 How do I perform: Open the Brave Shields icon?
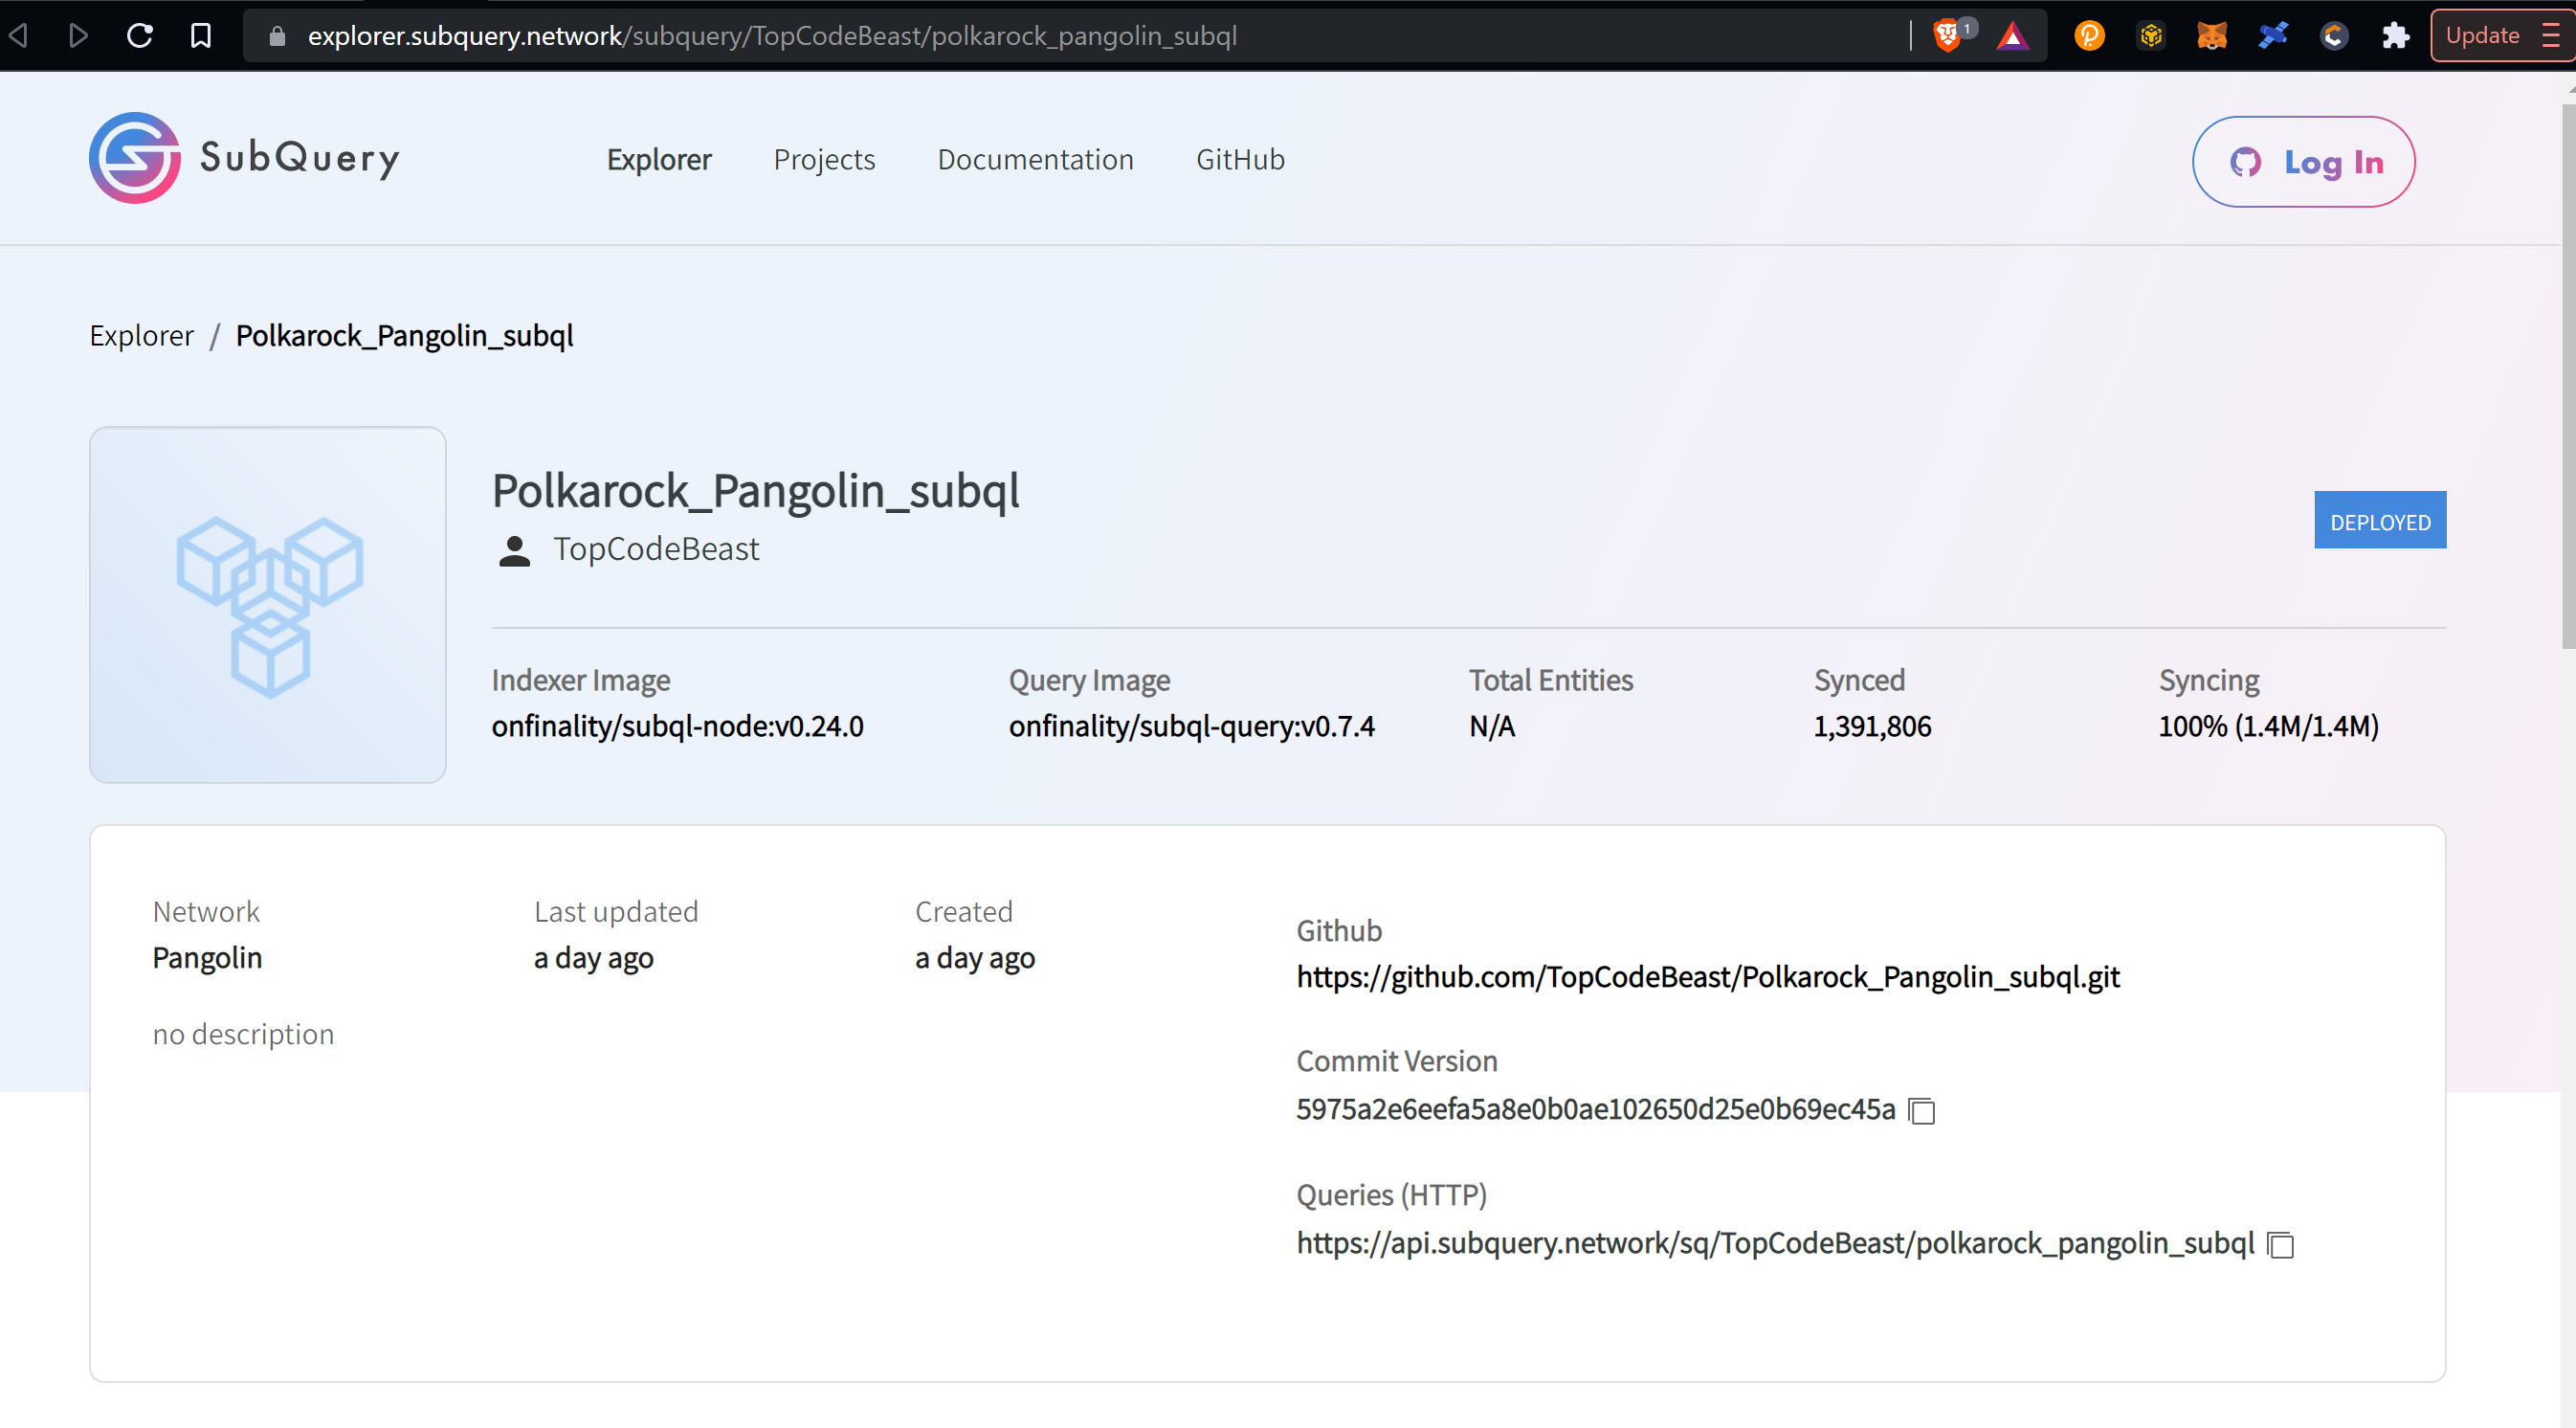coord(1947,36)
